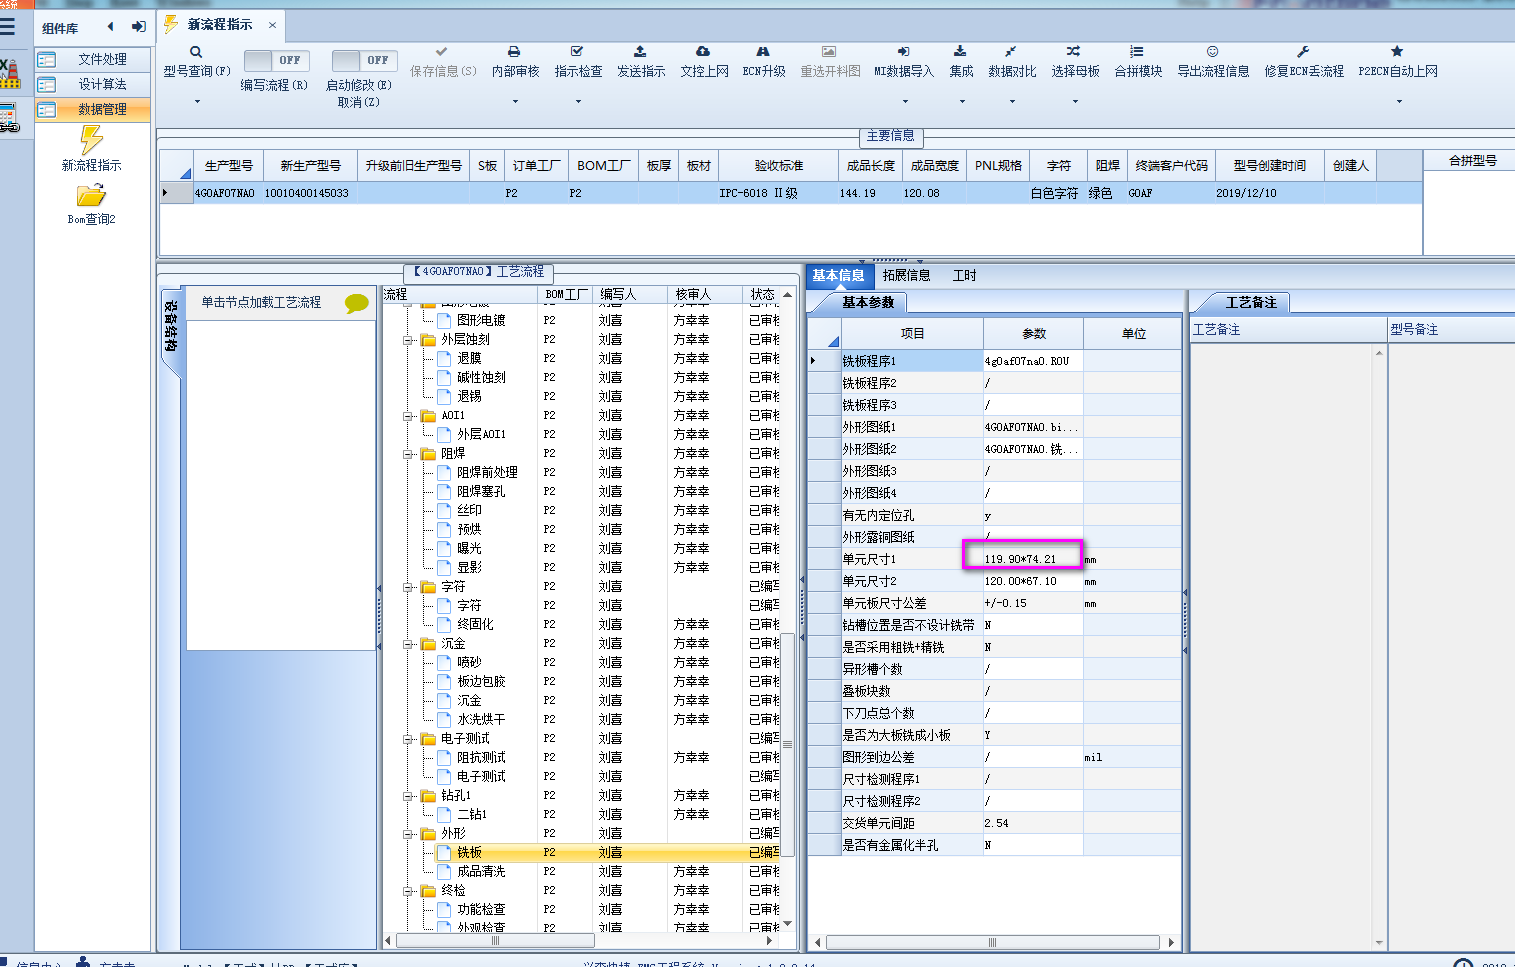Open the 新流程指示 lightning icon in sidebar
Image resolution: width=1515 pixels, height=967 pixels.
91,140
